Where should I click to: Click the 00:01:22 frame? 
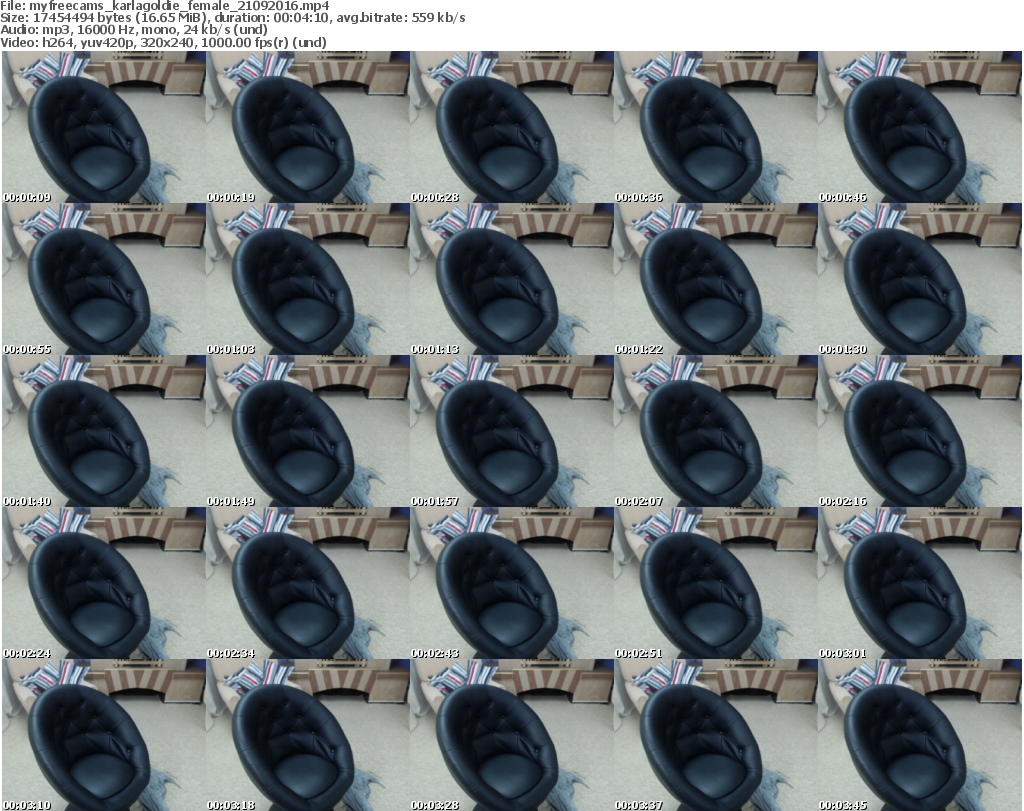(x=715, y=279)
